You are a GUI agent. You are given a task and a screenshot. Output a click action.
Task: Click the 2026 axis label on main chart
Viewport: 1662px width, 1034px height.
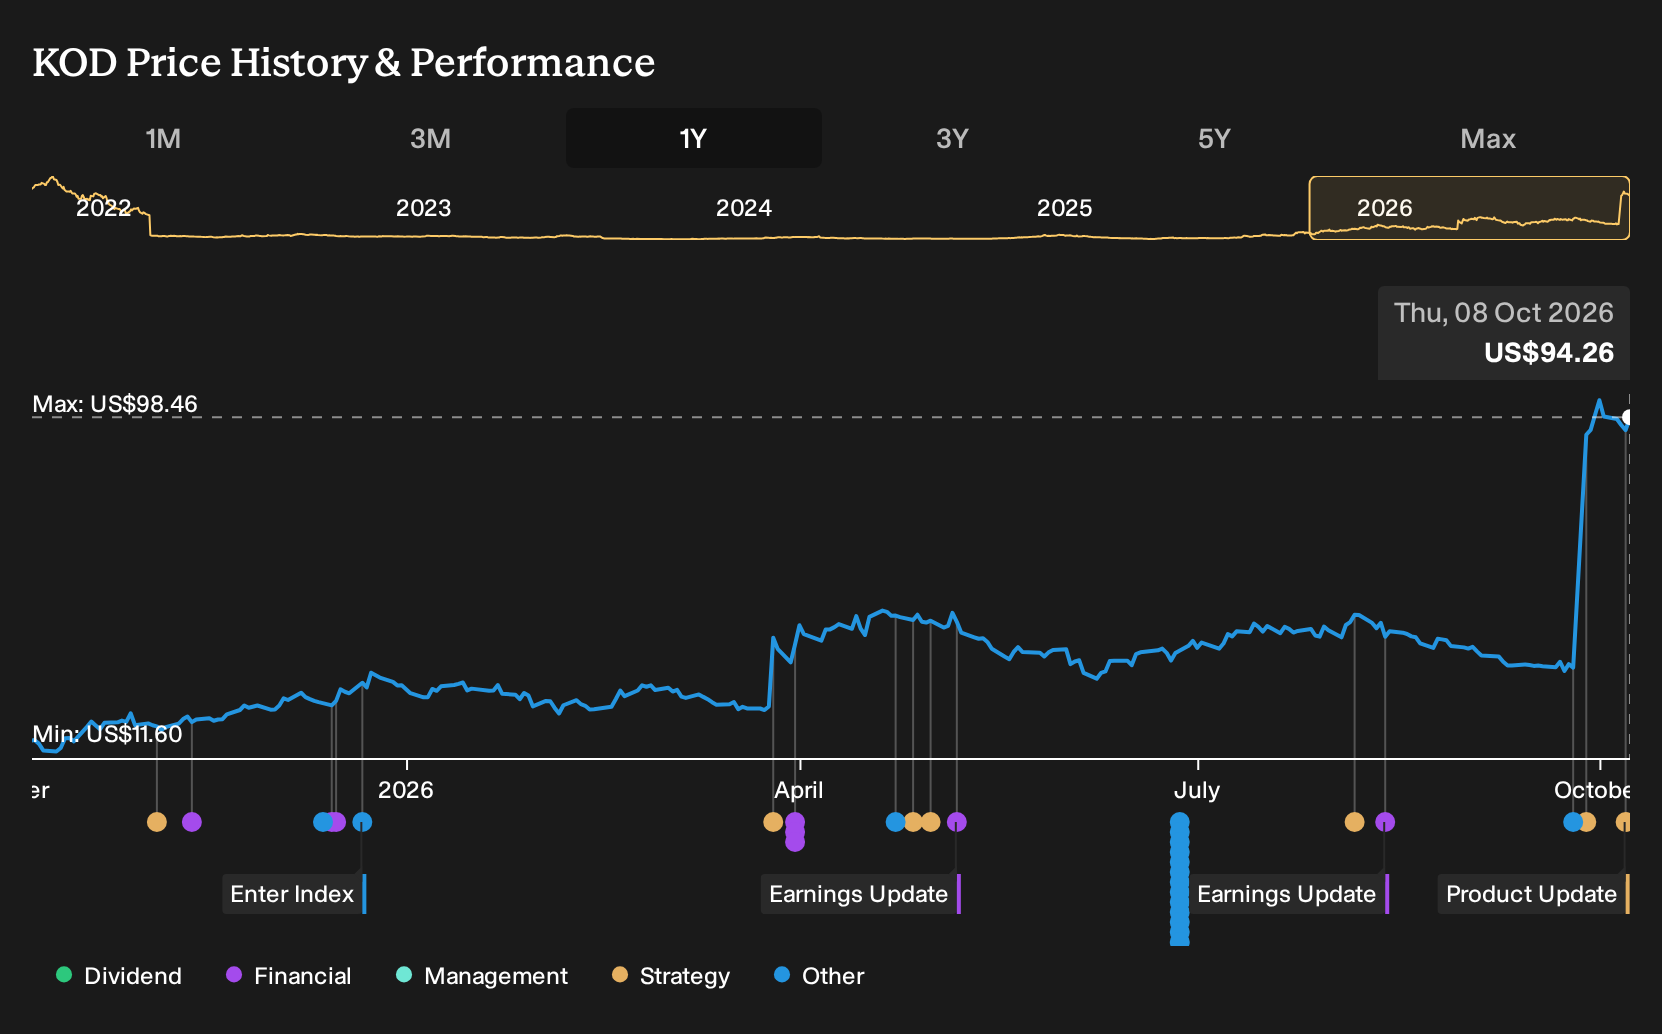[x=405, y=790]
